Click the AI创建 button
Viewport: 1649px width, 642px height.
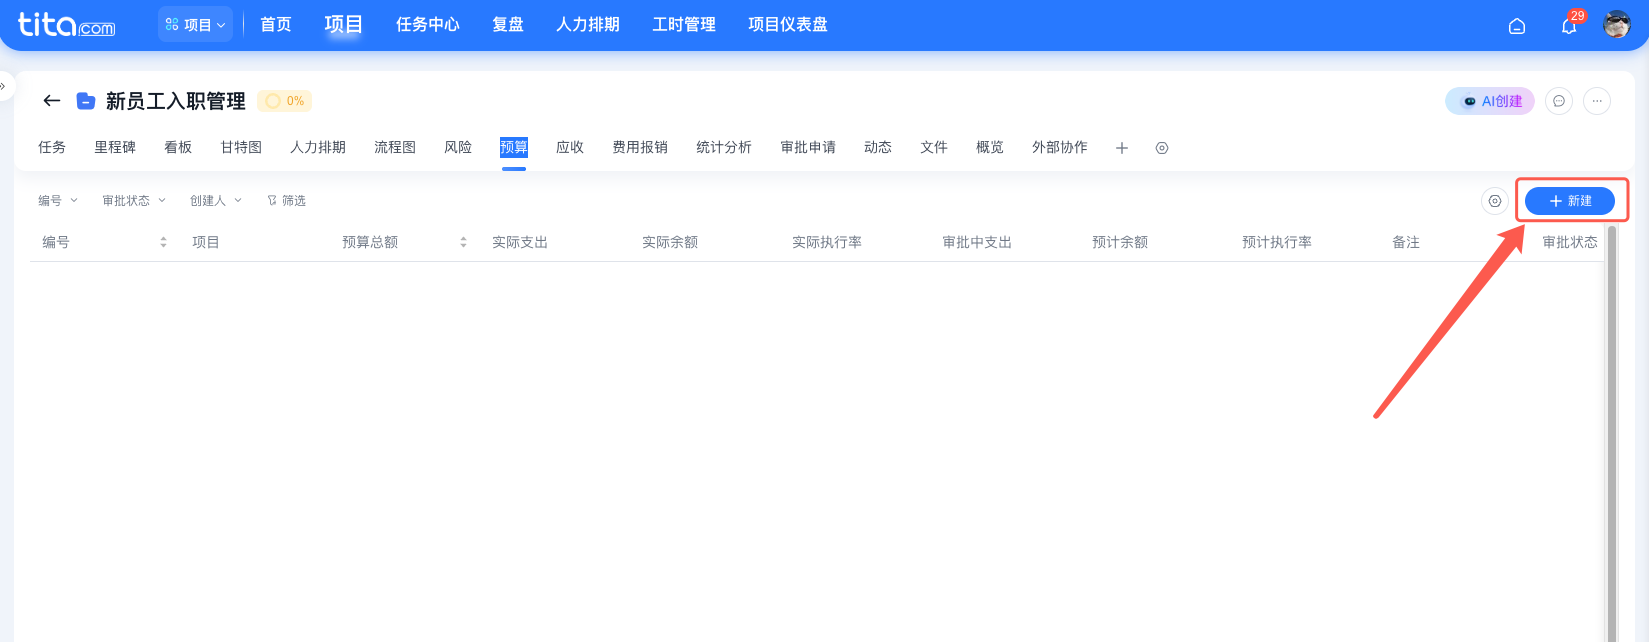tap(1490, 101)
